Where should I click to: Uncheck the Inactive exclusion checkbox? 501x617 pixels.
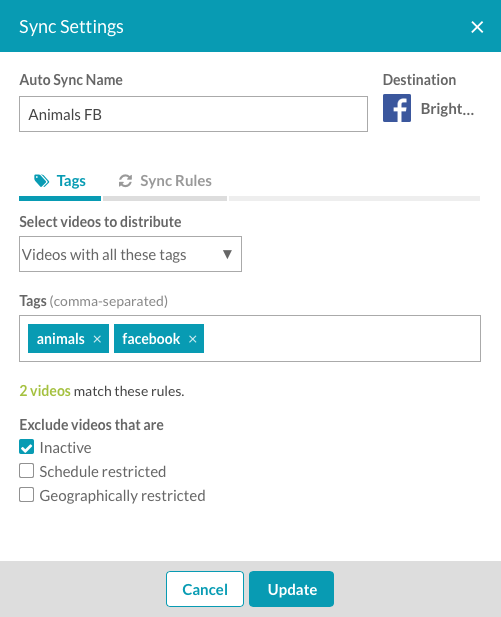coord(26,447)
